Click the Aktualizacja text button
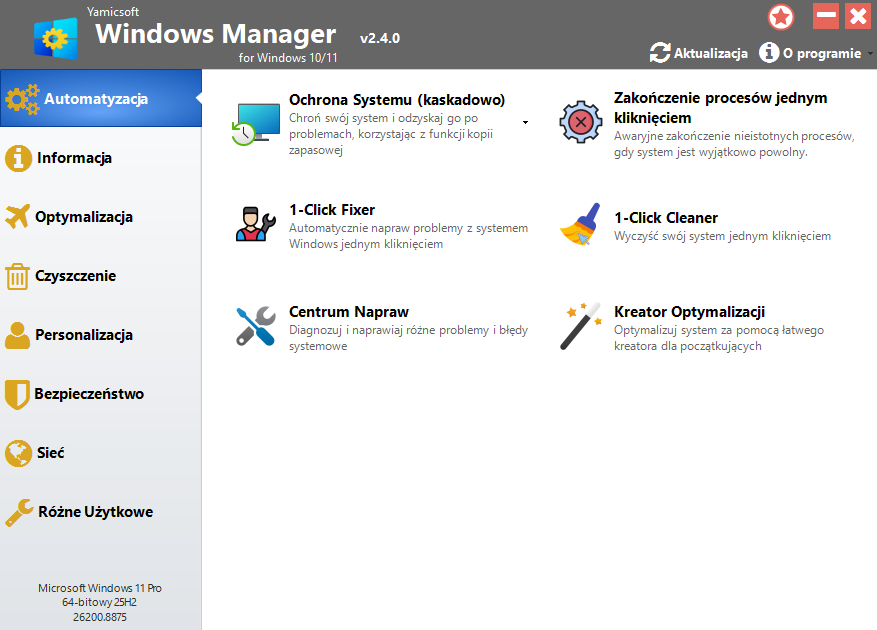Screen dimensions: 877x630 710,54
